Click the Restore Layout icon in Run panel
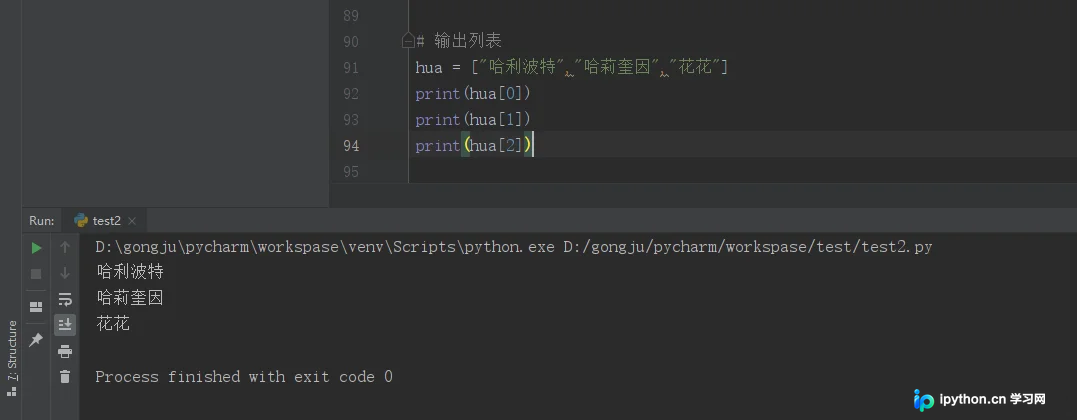Viewport: 1077px width, 420px height. point(36,307)
